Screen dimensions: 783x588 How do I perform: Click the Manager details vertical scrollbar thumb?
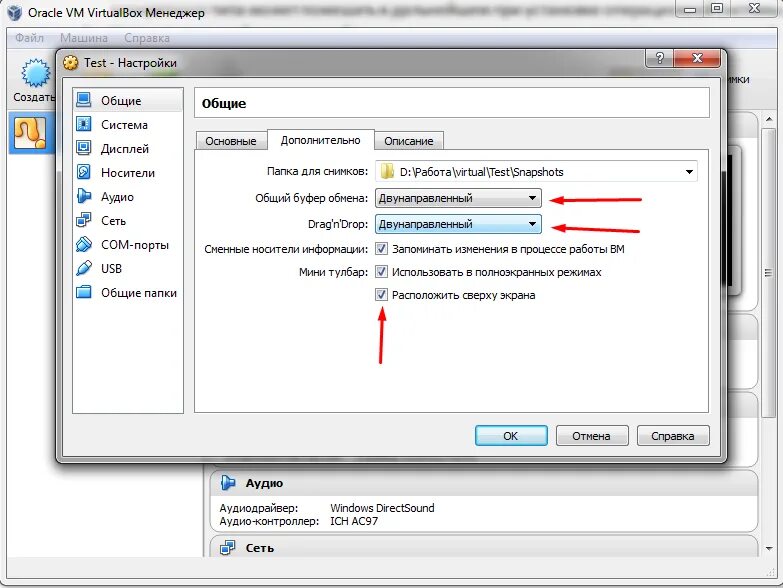769,273
